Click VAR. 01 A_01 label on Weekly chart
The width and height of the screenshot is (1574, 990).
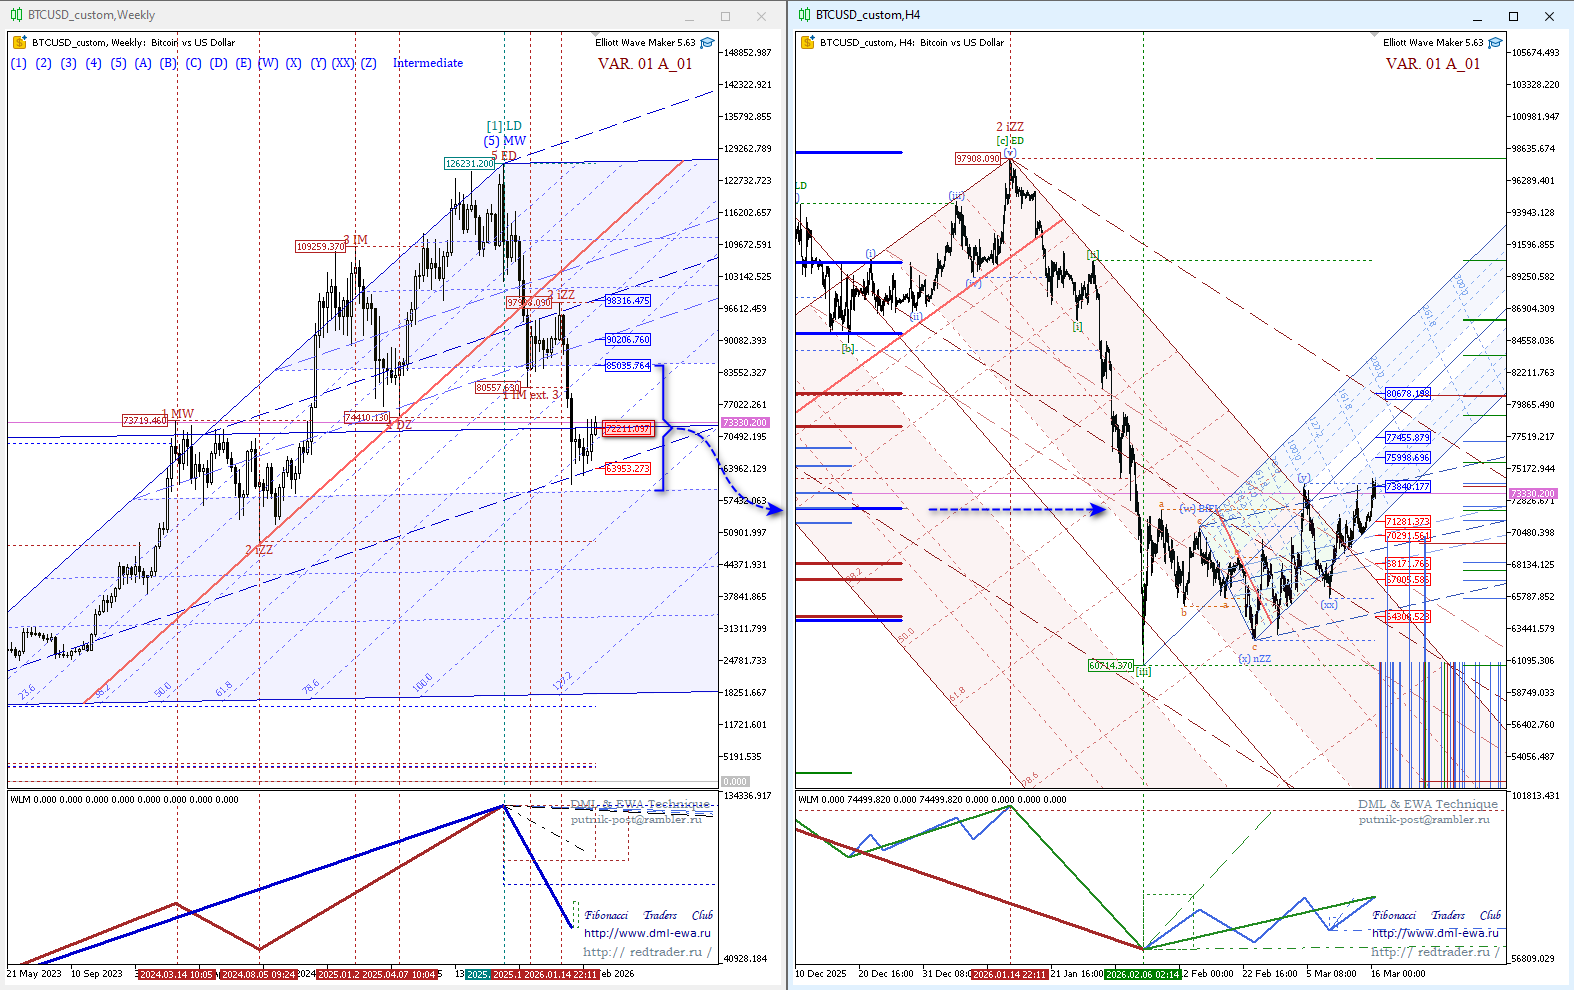tap(644, 64)
